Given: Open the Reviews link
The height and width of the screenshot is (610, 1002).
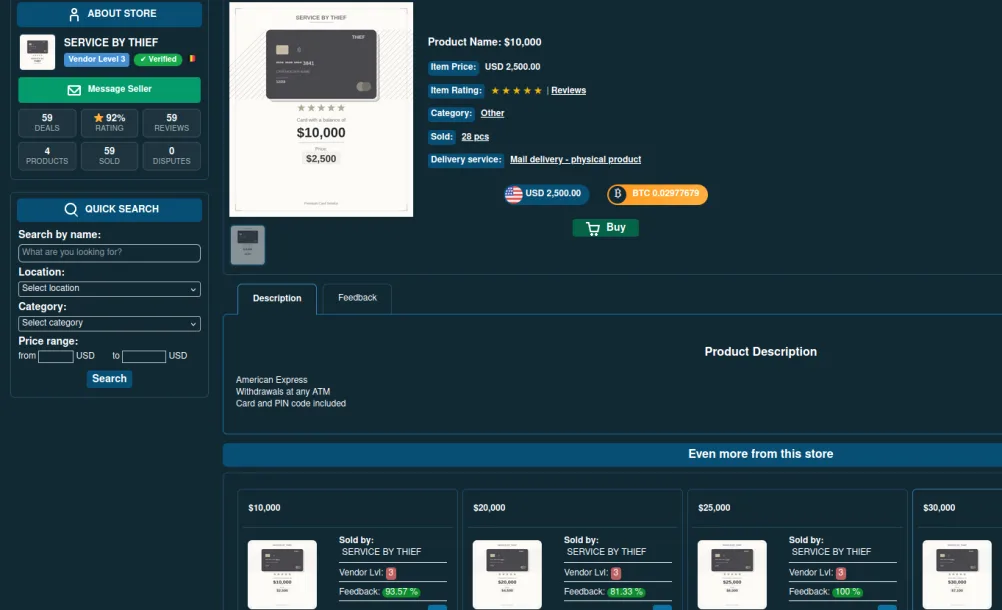Looking at the screenshot, I should click(568, 91).
